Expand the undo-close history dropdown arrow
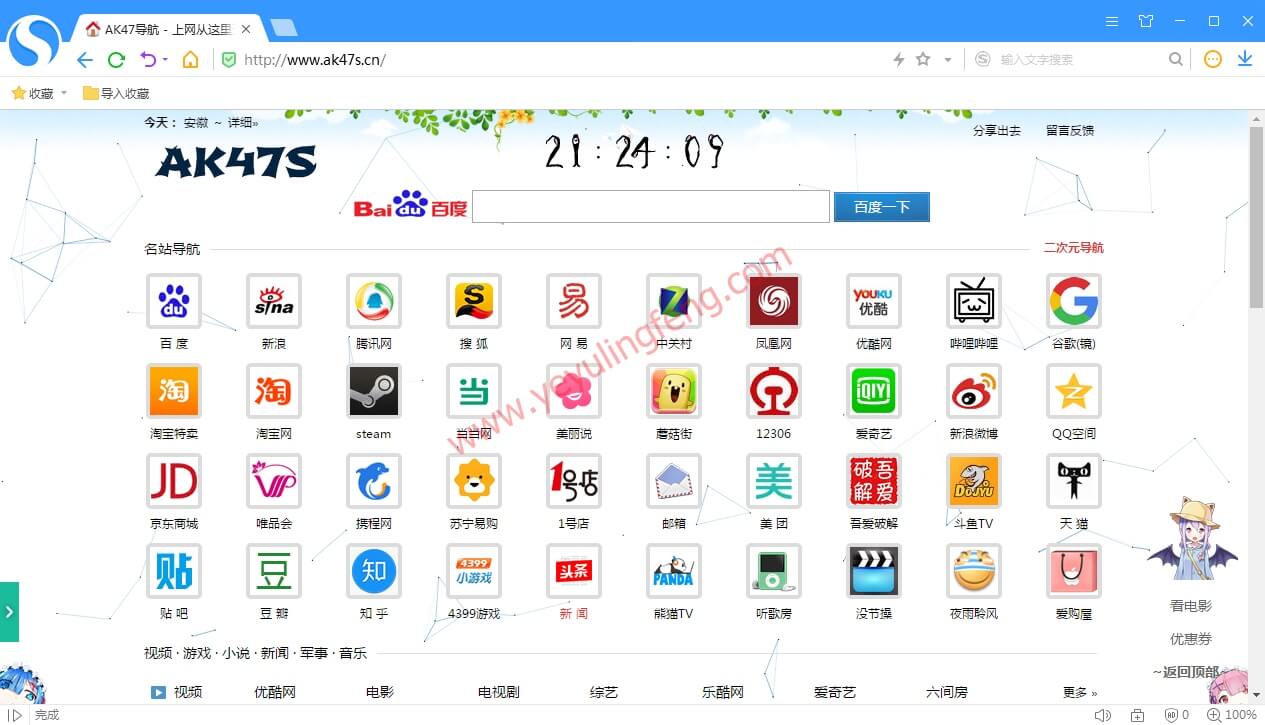This screenshot has width=1265, height=725. 165,60
